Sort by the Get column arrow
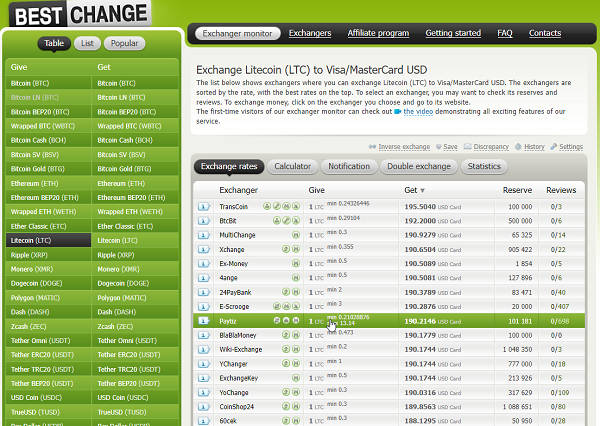The image size is (600, 426). 422,191
